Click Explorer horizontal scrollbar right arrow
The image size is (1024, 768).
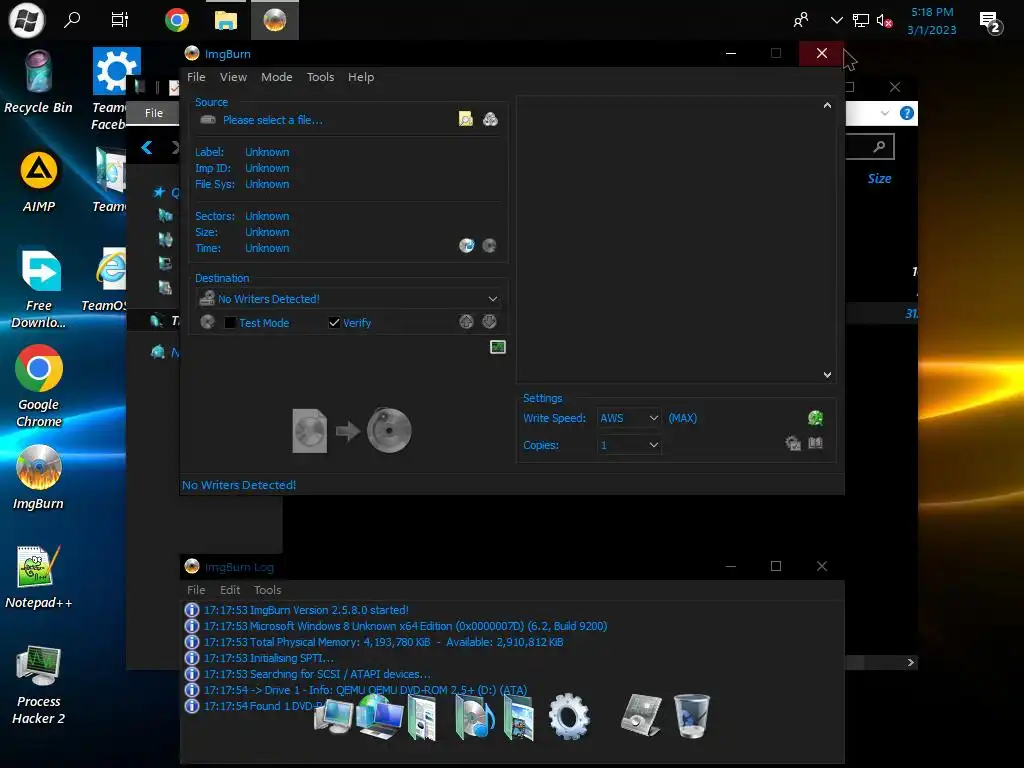(910, 662)
